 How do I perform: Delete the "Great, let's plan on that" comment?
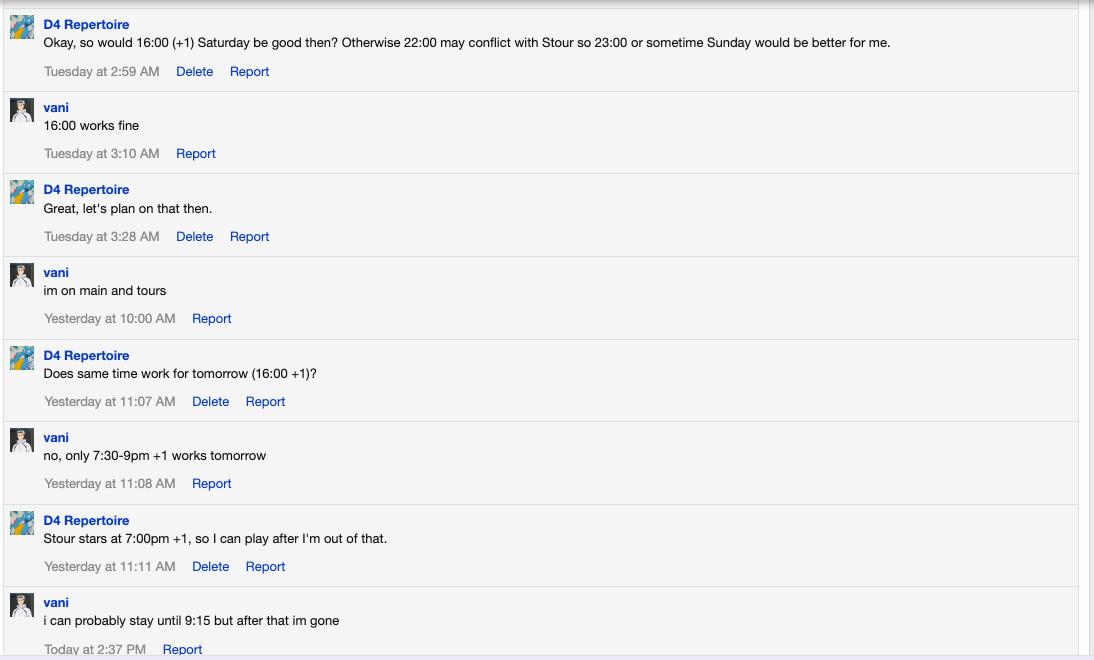tap(194, 237)
